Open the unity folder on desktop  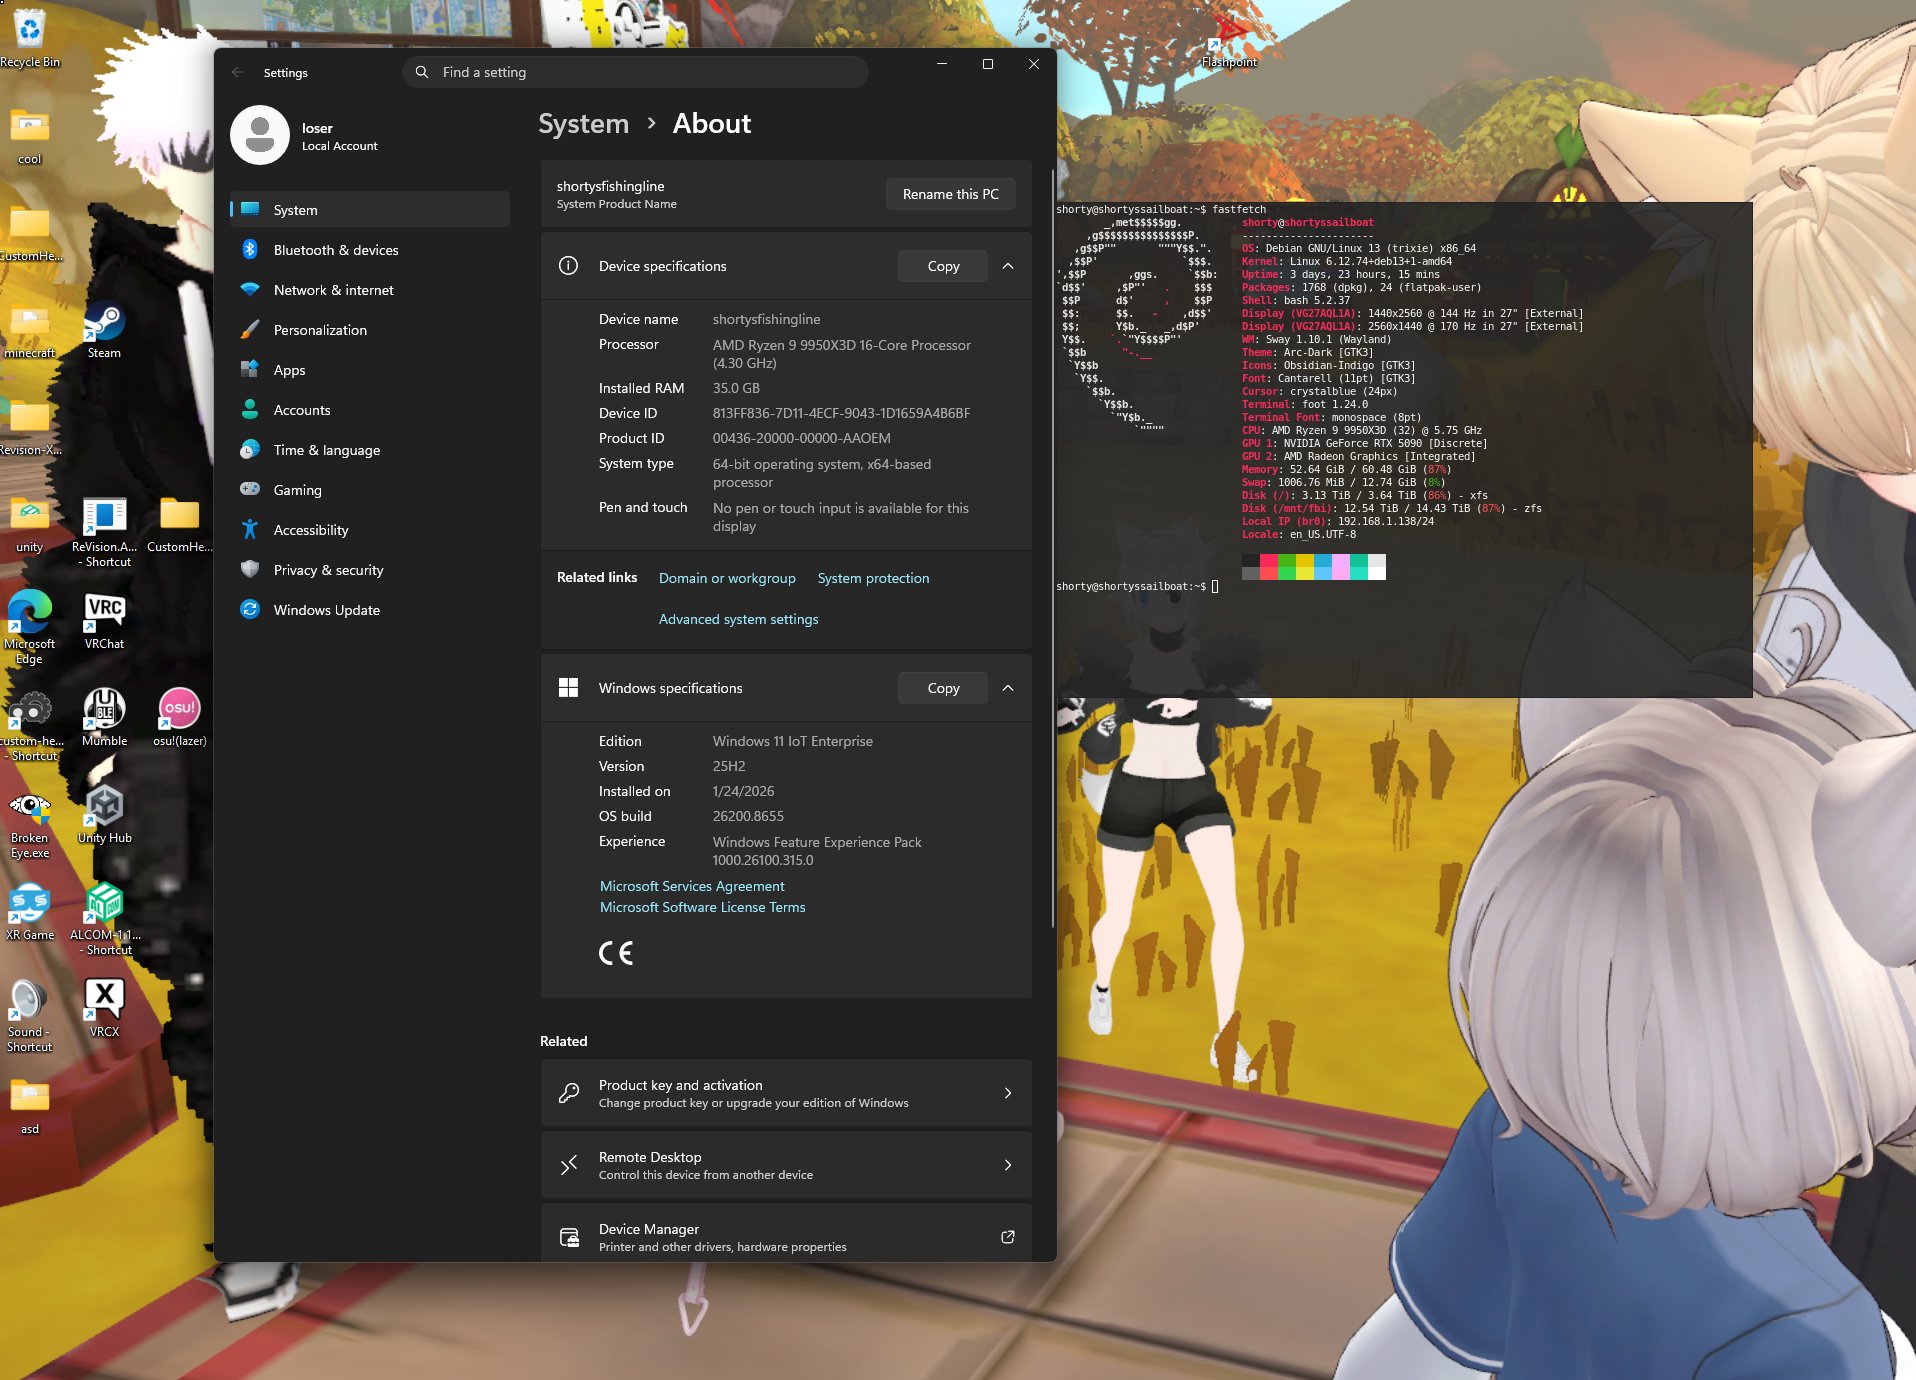[30, 524]
